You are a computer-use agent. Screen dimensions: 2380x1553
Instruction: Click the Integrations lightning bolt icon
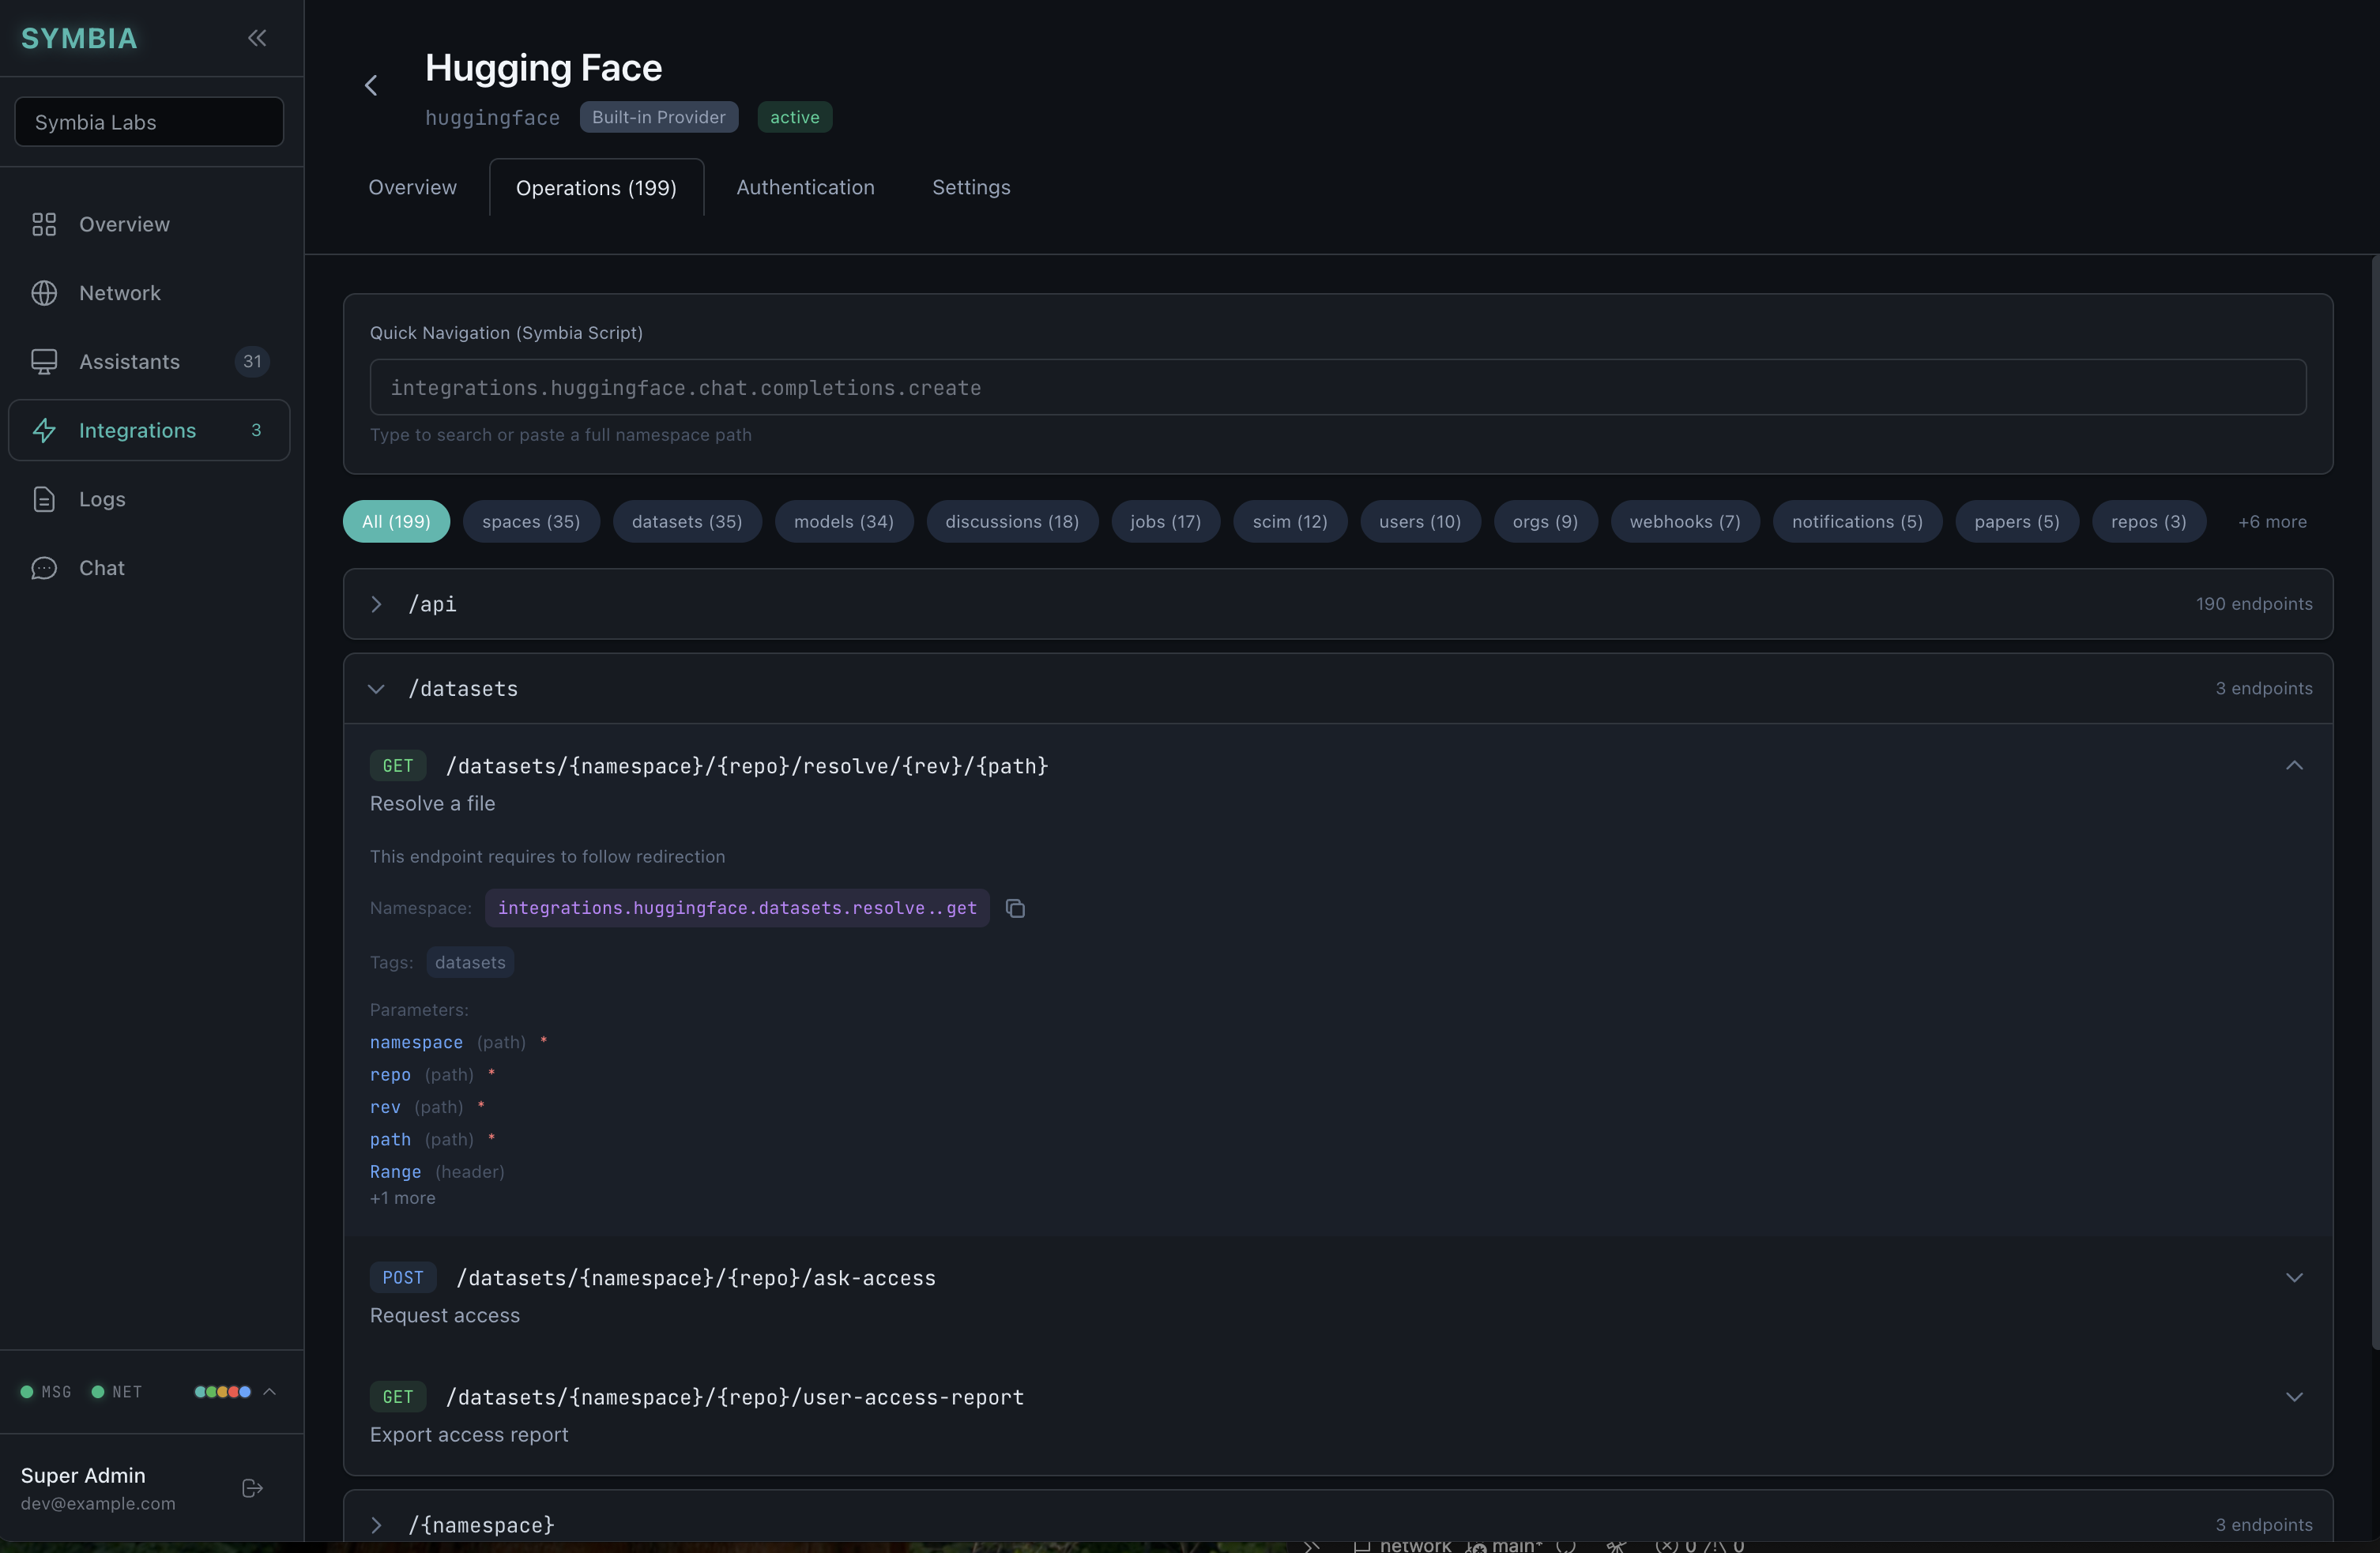(44, 430)
